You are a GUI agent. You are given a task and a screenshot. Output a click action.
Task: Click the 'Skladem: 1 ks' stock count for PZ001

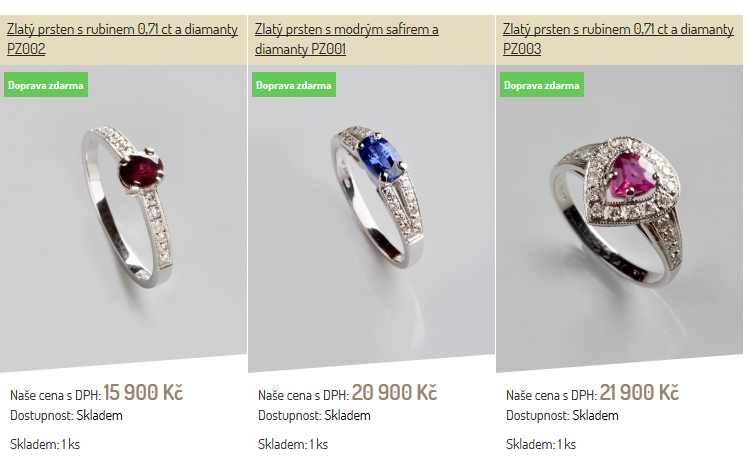[x=293, y=444]
